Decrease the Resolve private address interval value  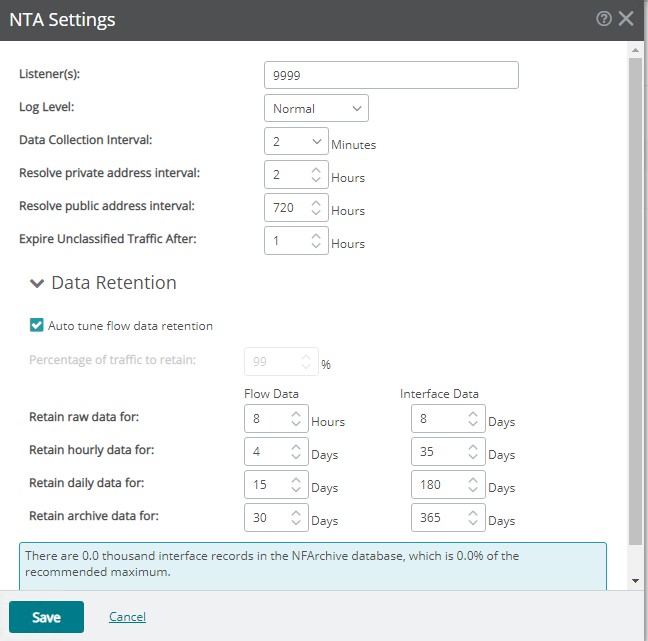pyautogui.click(x=316, y=179)
